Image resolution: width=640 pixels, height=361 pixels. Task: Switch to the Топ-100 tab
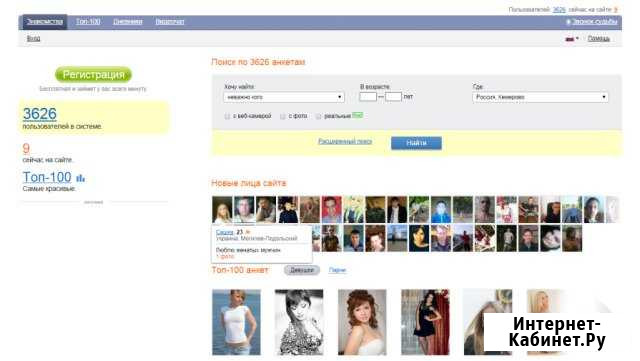(88, 22)
